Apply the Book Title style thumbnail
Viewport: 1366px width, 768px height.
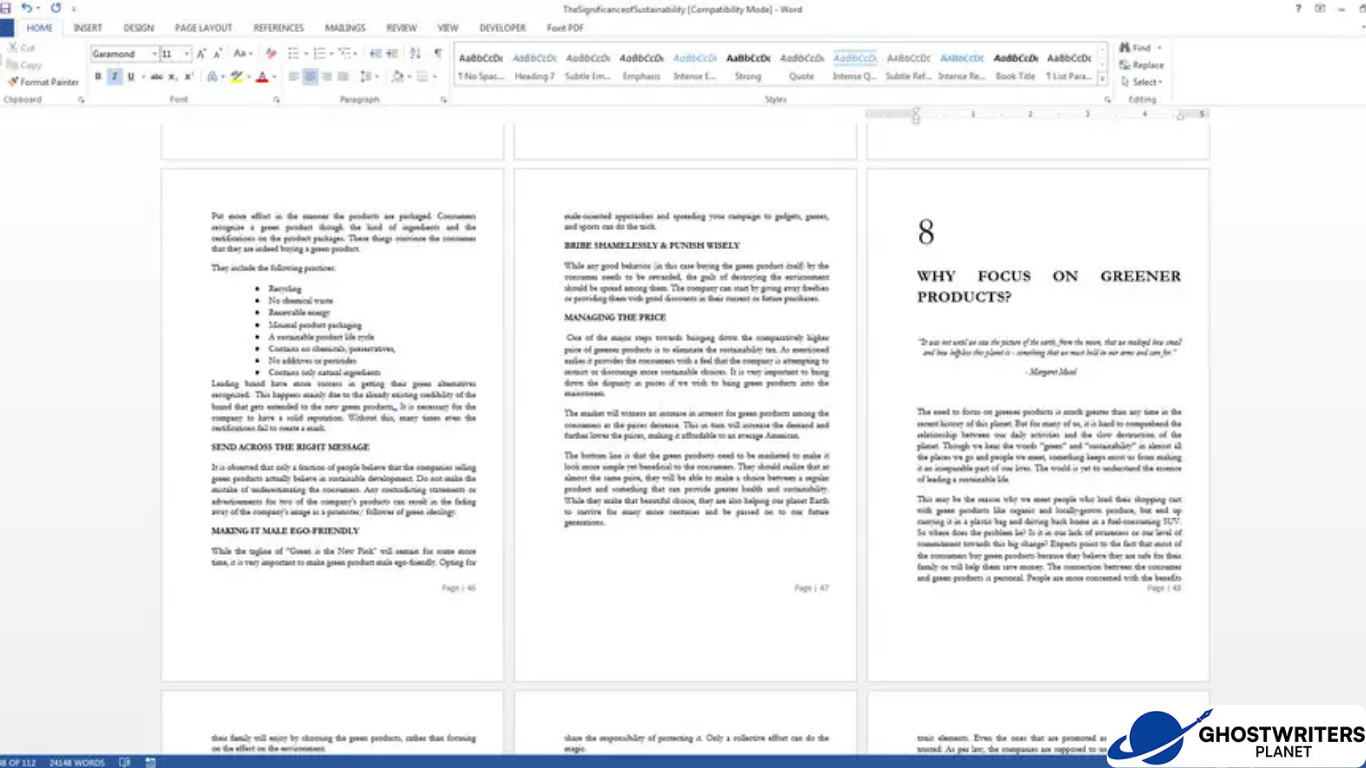click(x=1015, y=65)
